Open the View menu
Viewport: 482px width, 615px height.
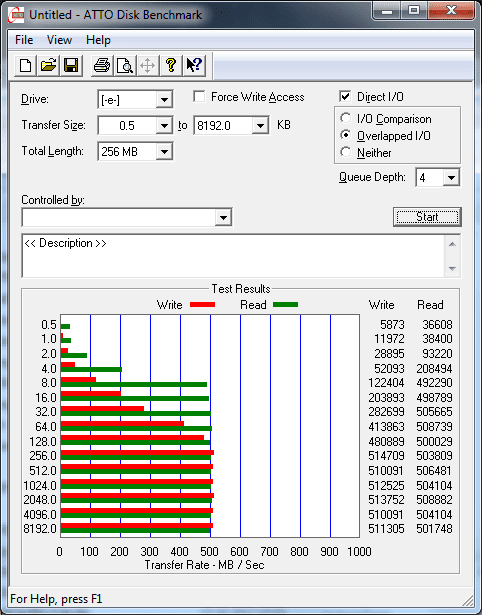59,40
